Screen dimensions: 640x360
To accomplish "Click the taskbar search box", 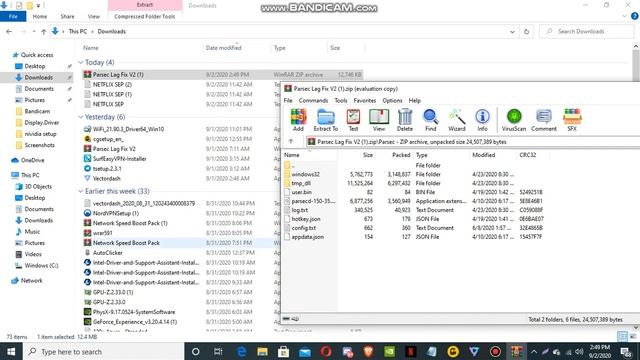I will coord(103,351).
